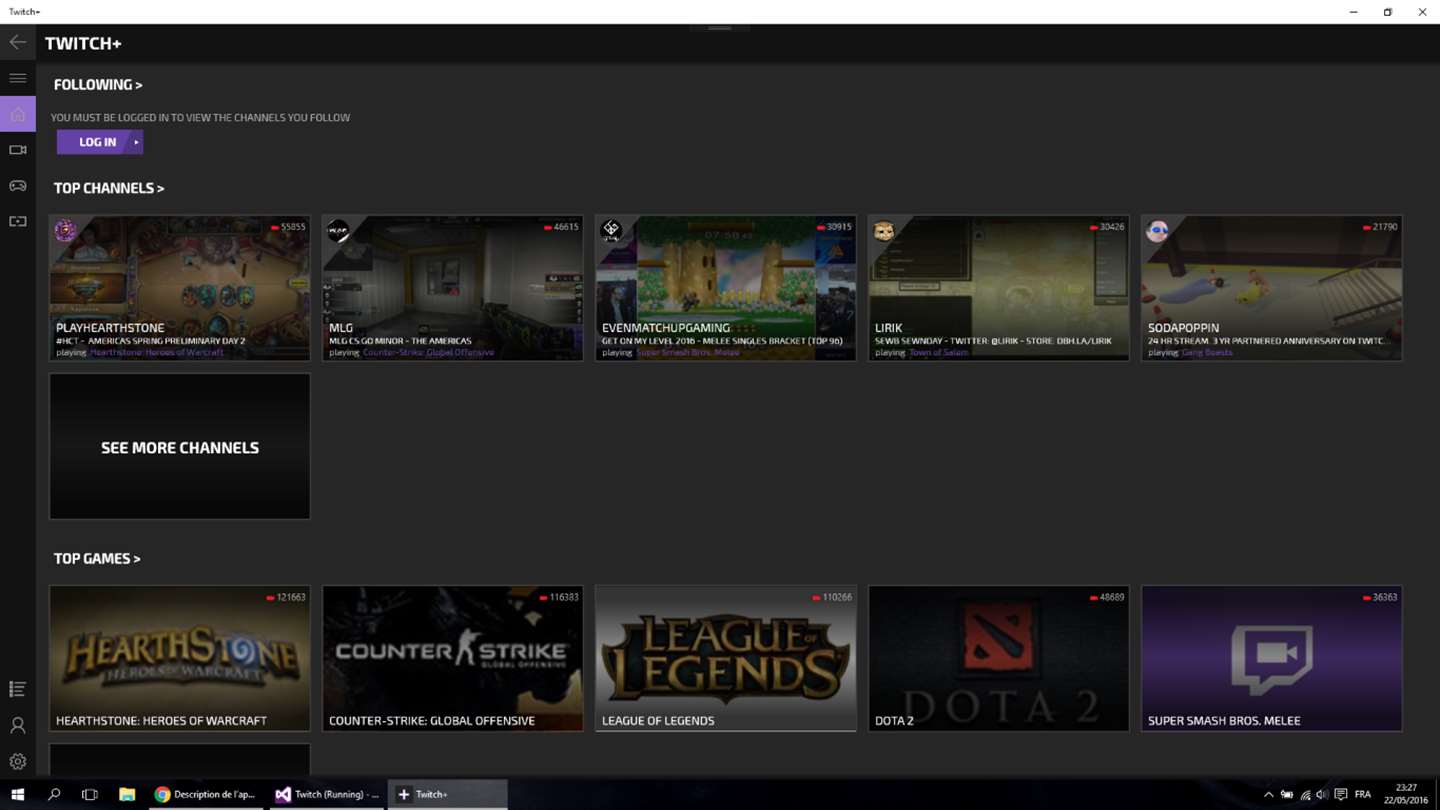The image size is (1440, 810).
Task: Open the list icon in lower sidebar
Action: coord(17,689)
